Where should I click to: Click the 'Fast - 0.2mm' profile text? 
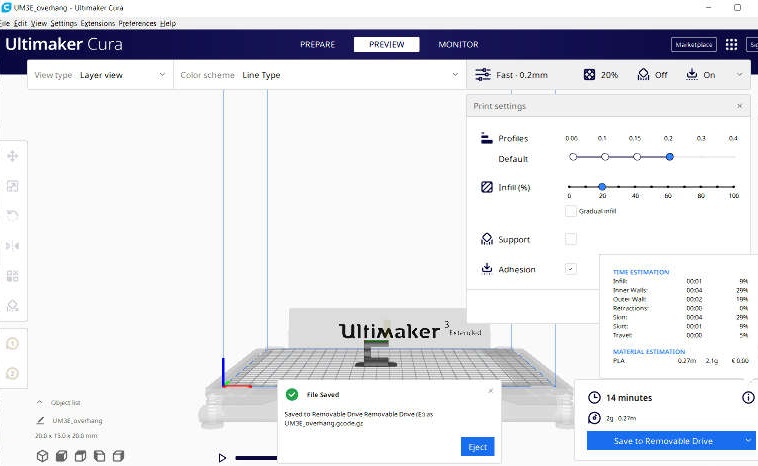[x=522, y=75]
